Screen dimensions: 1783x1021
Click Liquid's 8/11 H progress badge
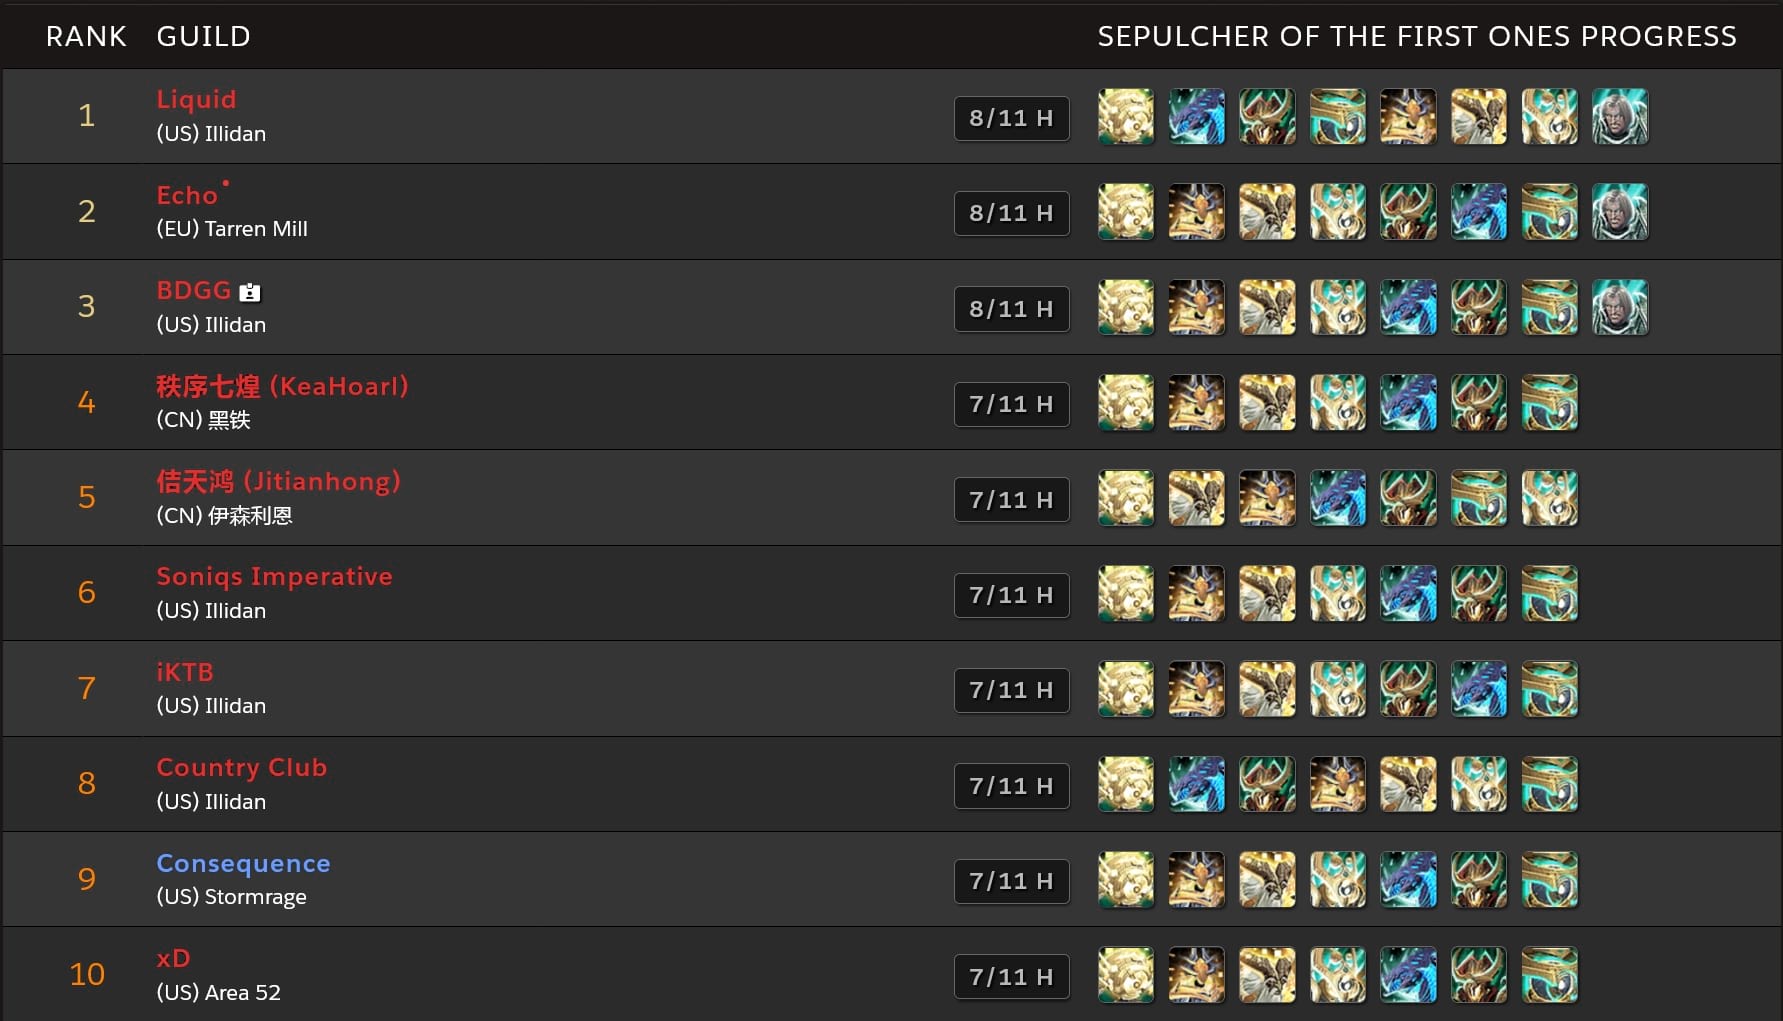1012,118
